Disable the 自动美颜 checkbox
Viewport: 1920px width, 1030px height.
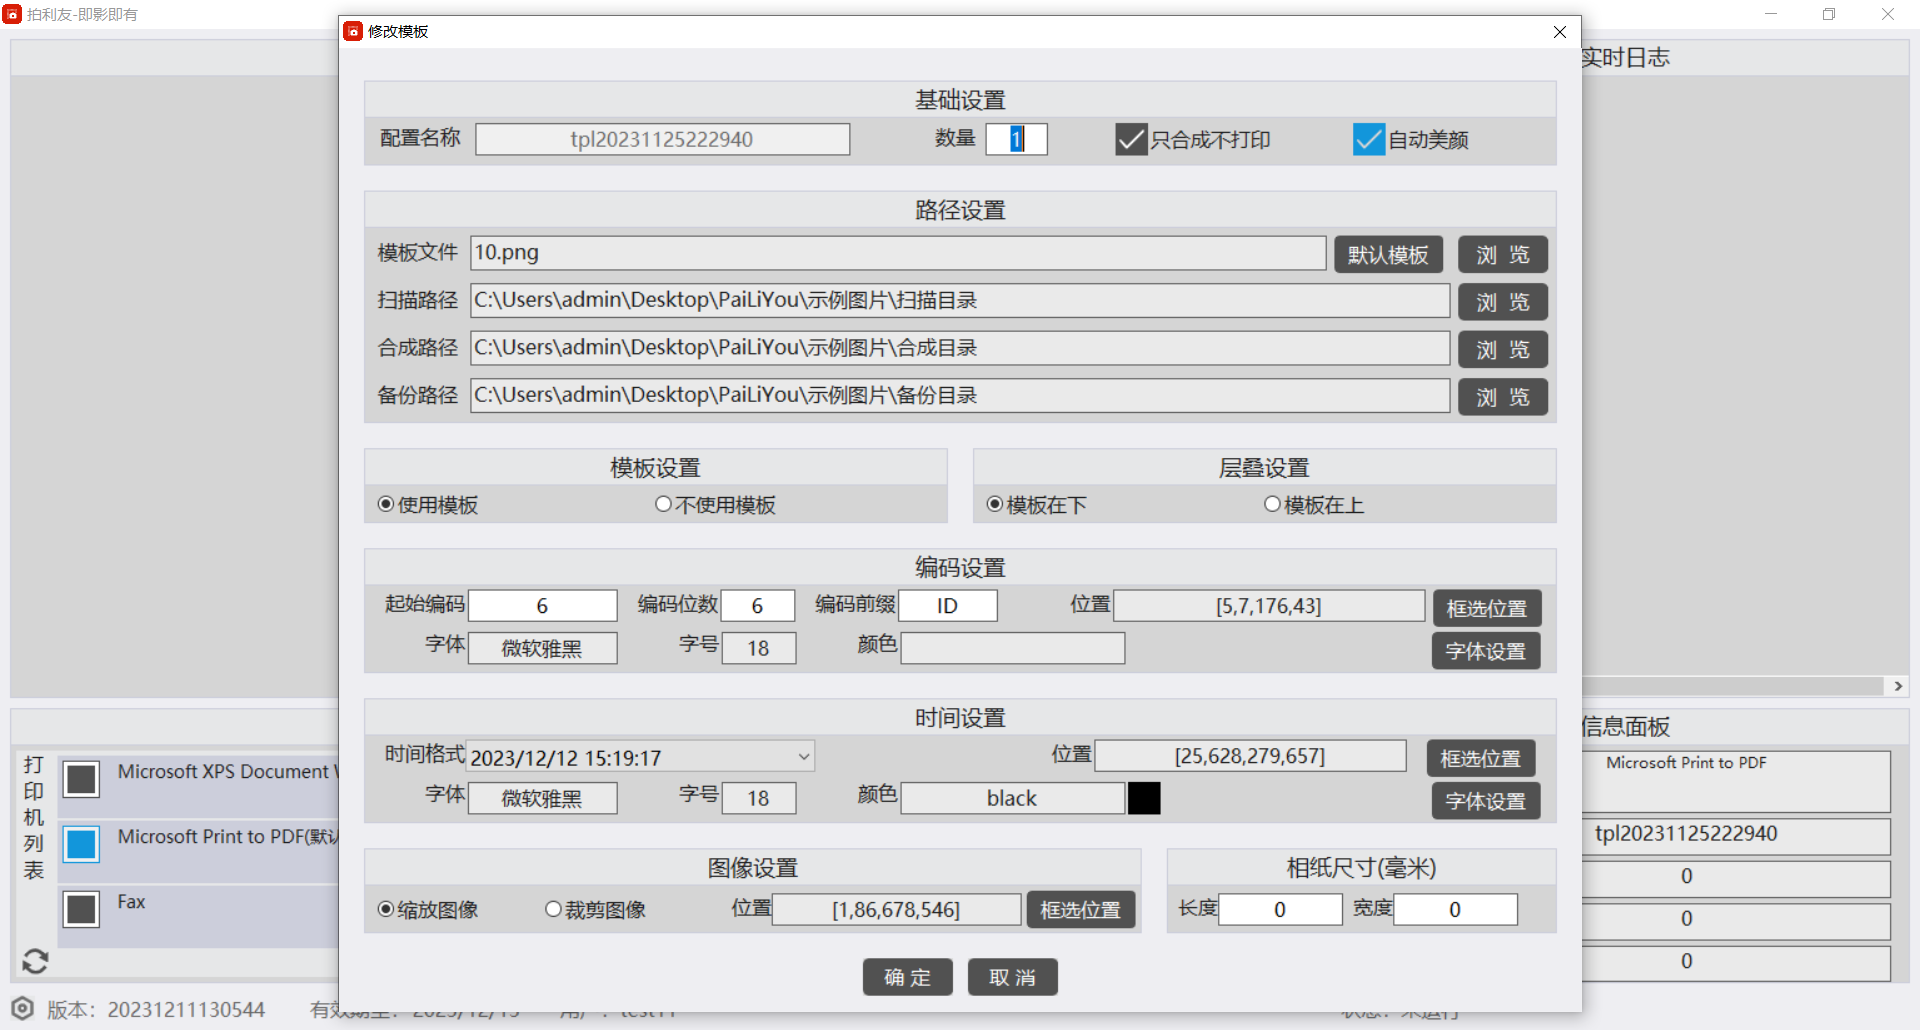tap(1368, 140)
